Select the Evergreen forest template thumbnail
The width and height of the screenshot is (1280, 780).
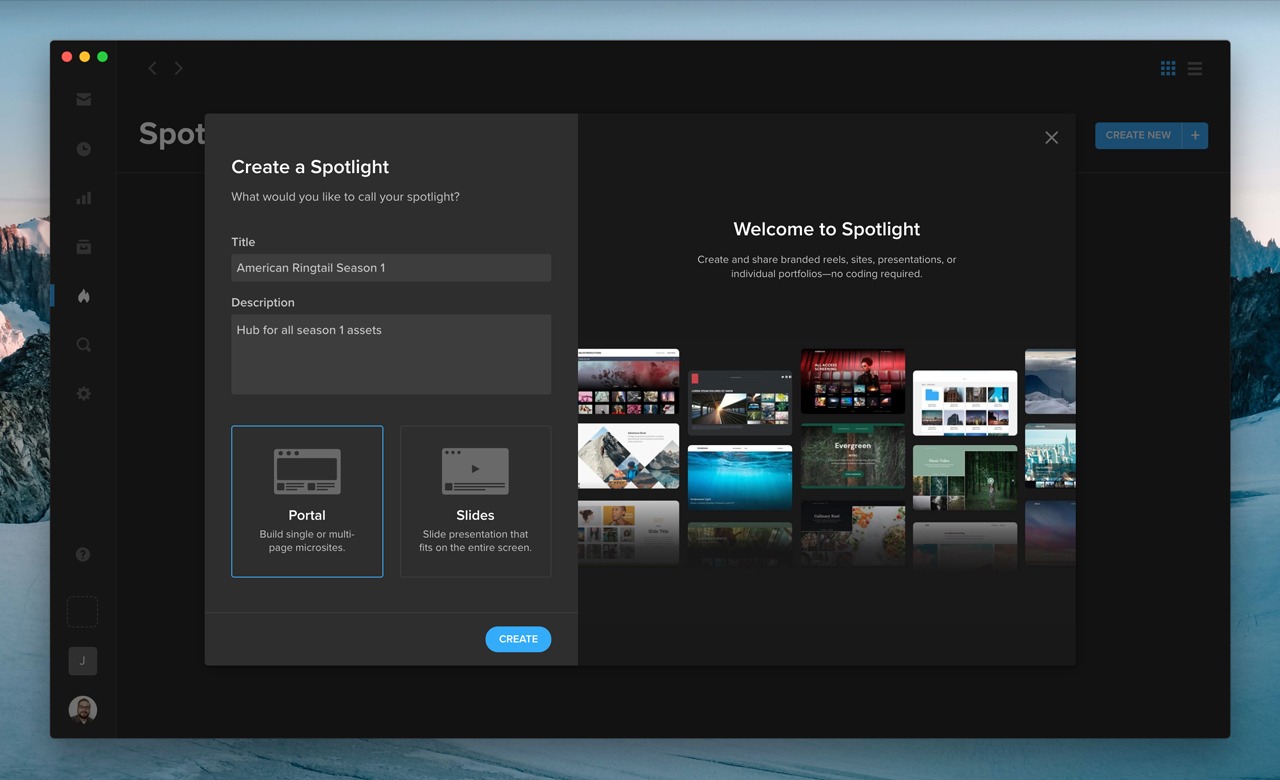(x=853, y=456)
